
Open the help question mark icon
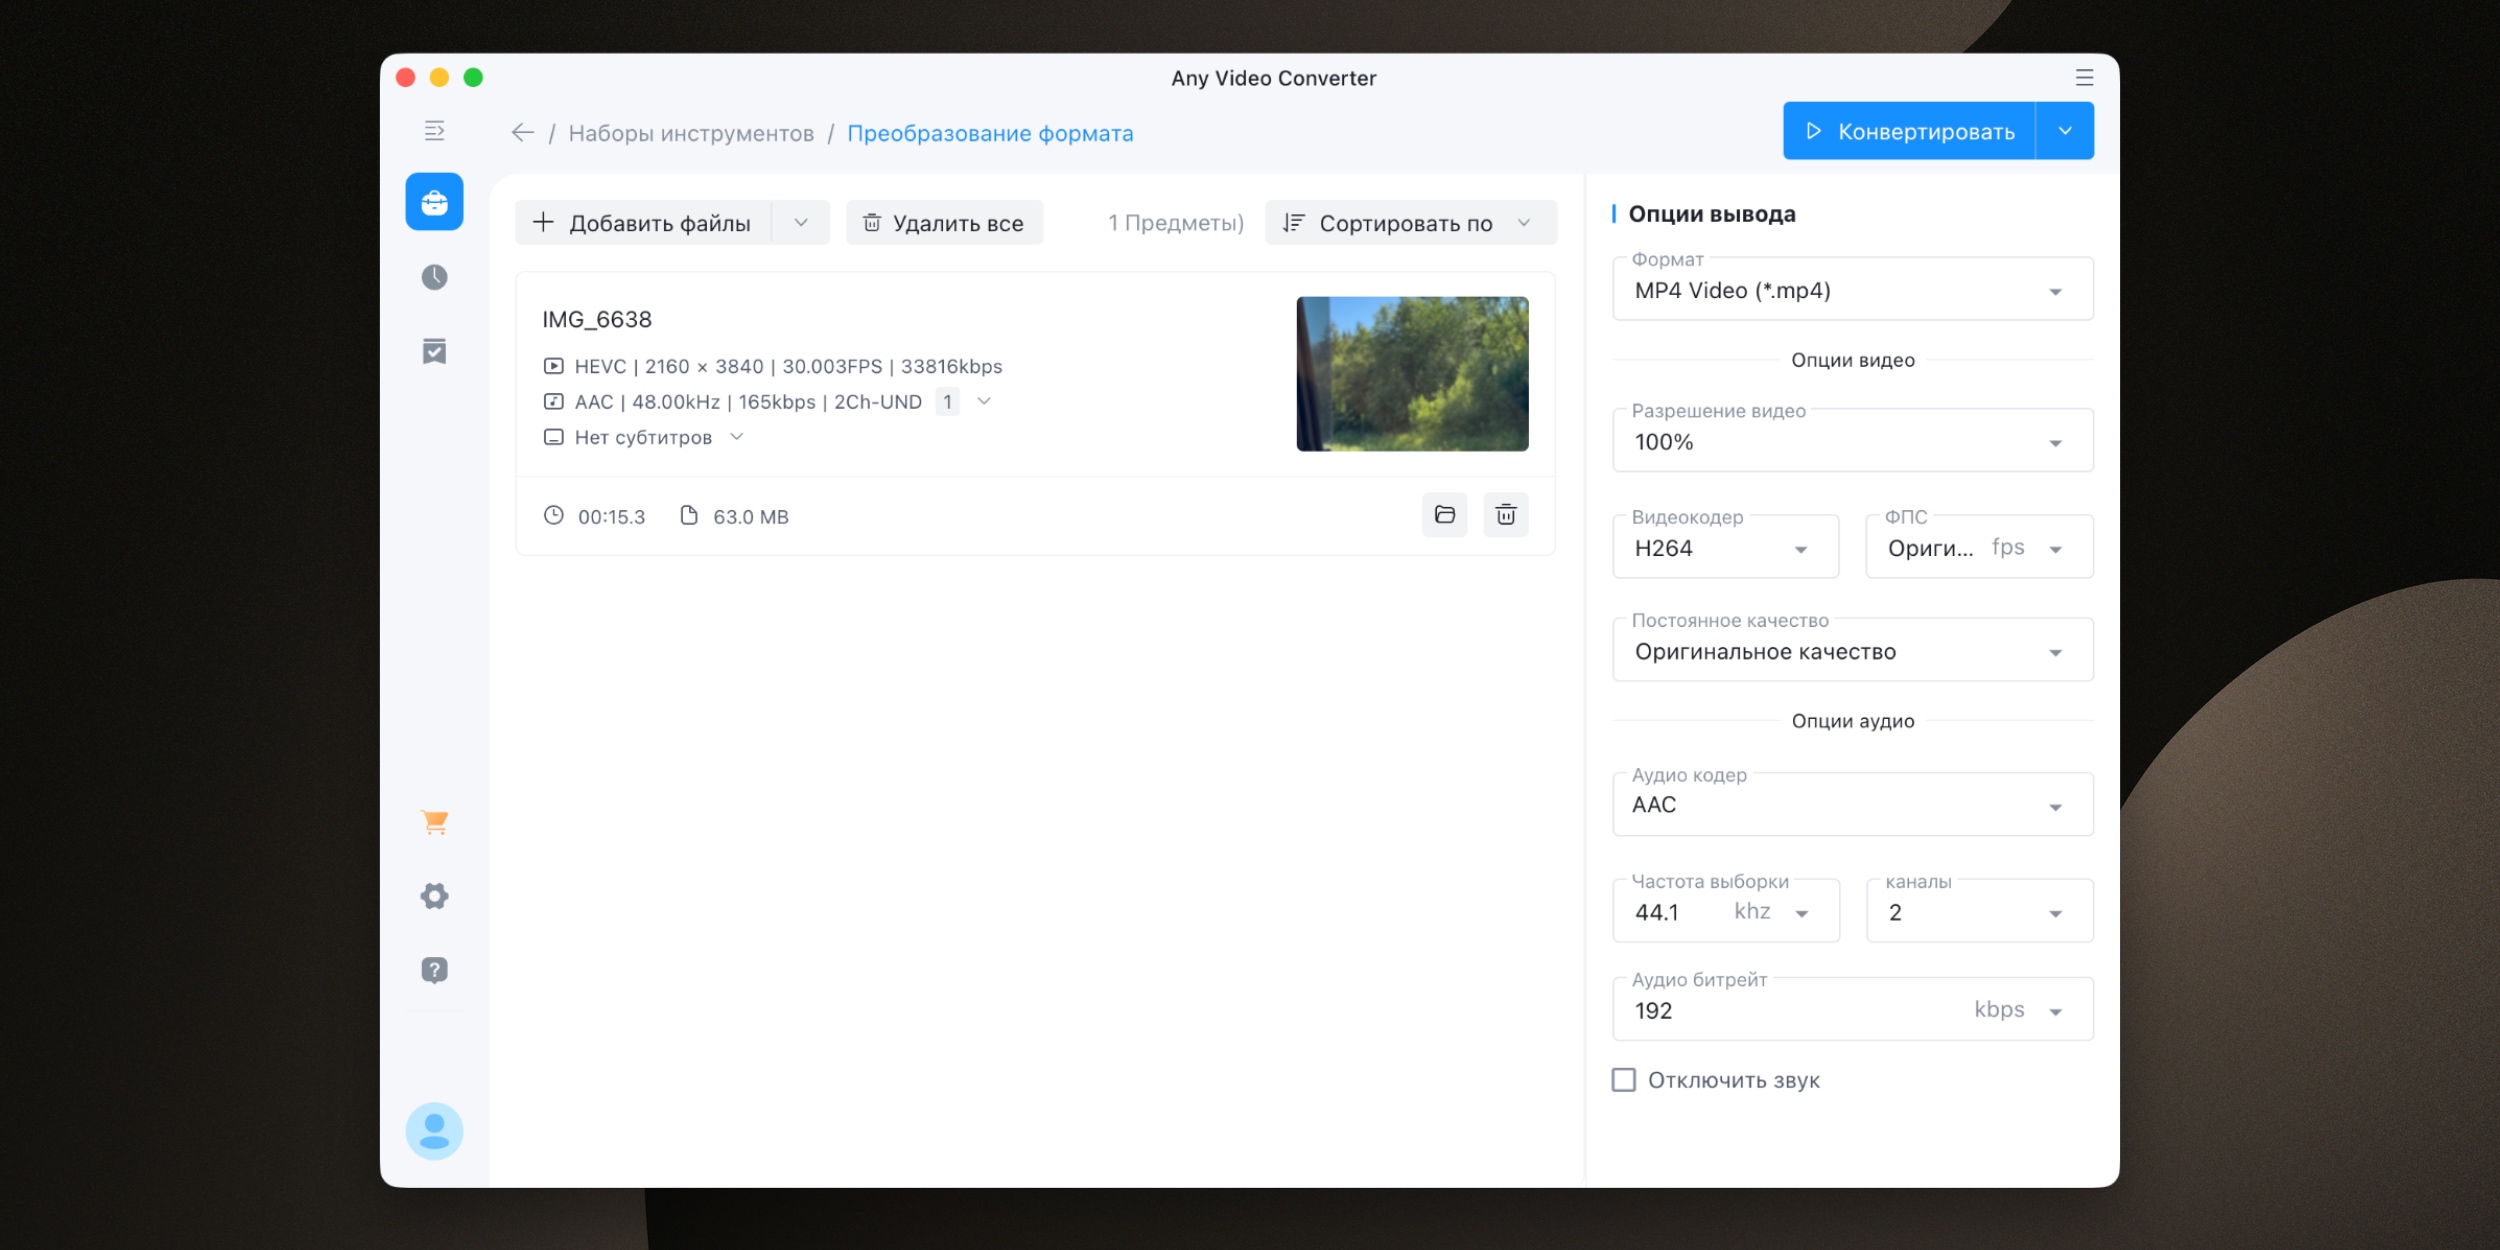point(434,970)
